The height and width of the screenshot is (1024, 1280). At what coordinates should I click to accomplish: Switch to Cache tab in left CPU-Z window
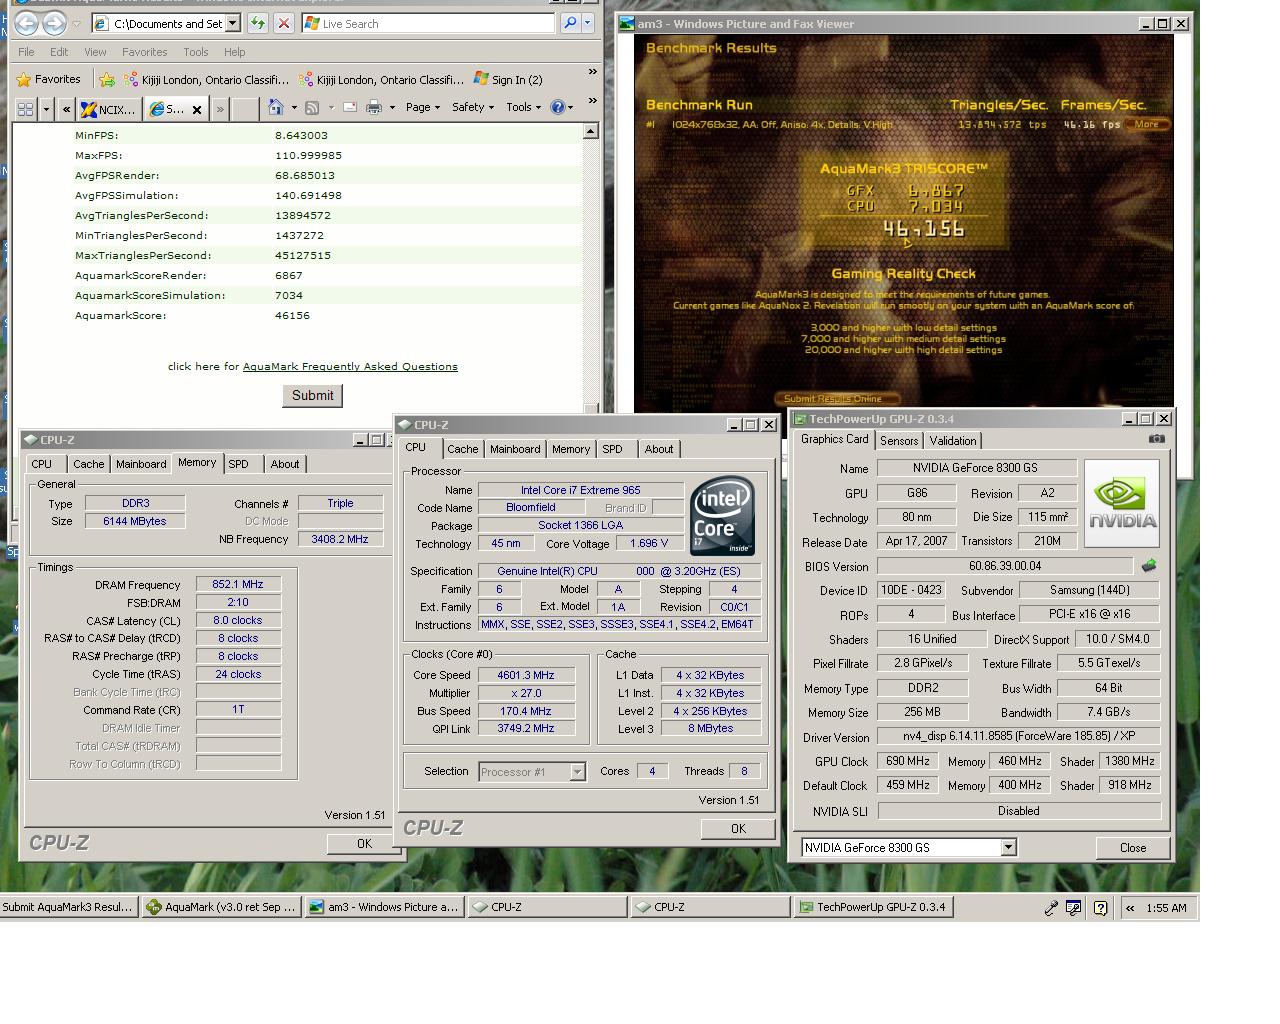pyautogui.click(x=88, y=464)
